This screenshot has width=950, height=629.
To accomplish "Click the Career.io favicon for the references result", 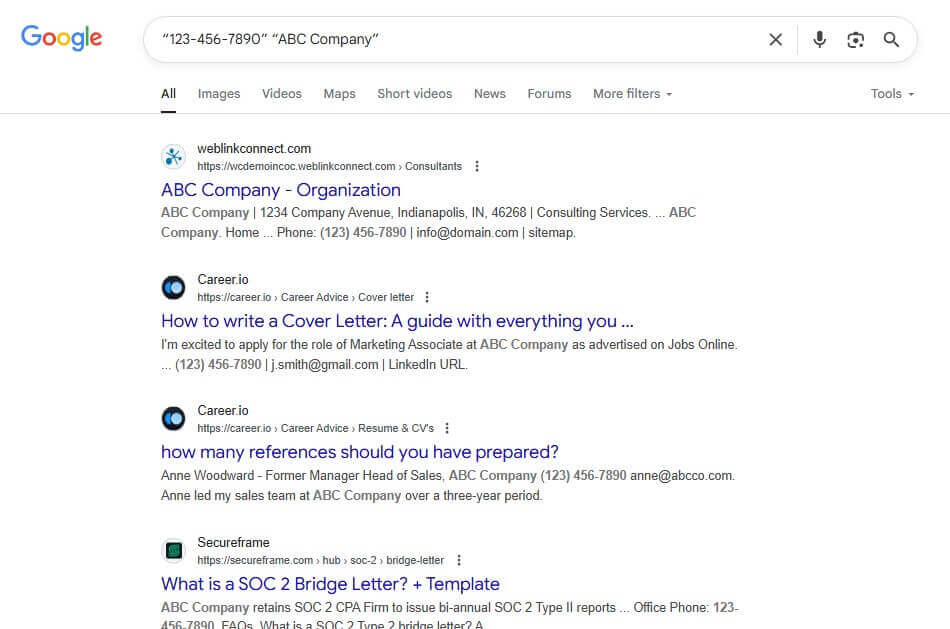I will [x=173, y=418].
